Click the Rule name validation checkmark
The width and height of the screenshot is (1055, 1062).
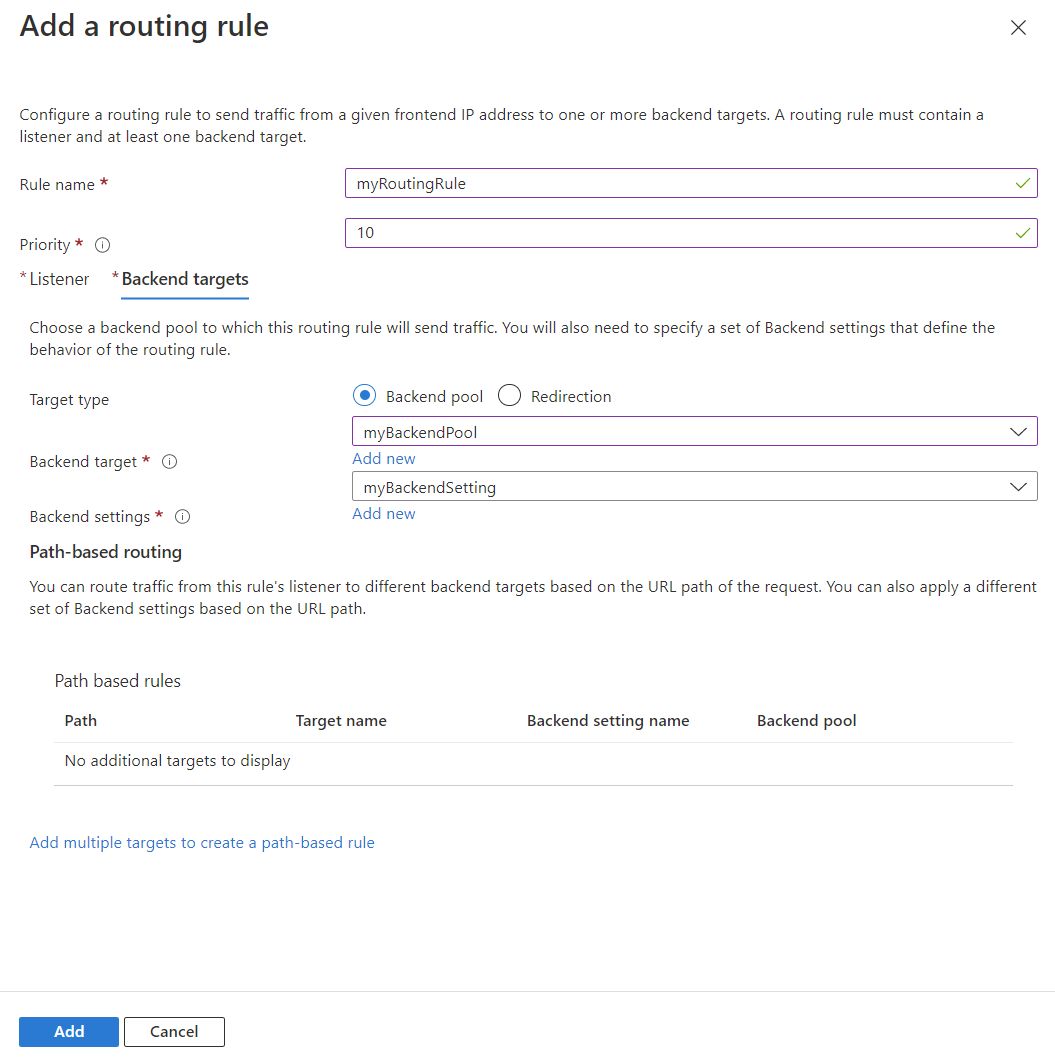click(x=1022, y=184)
